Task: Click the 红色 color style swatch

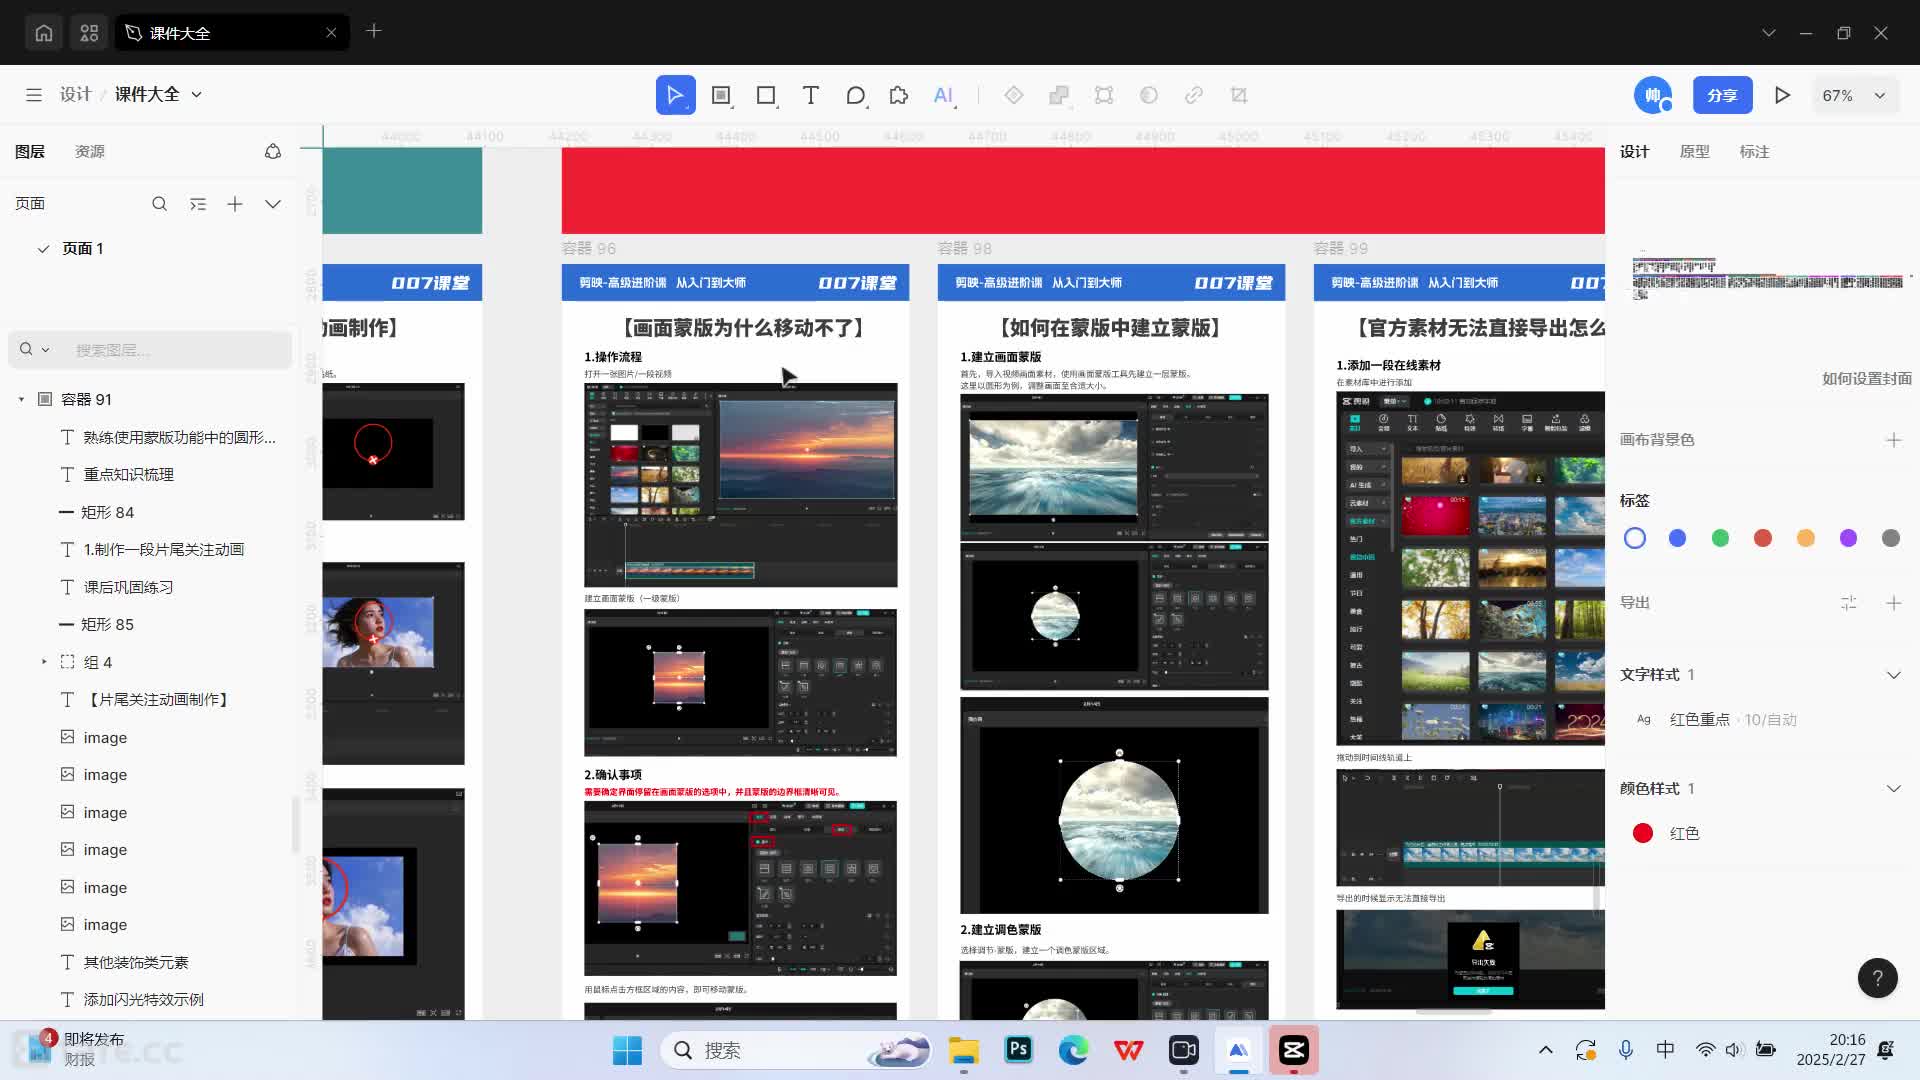Action: click(1642, 834)
